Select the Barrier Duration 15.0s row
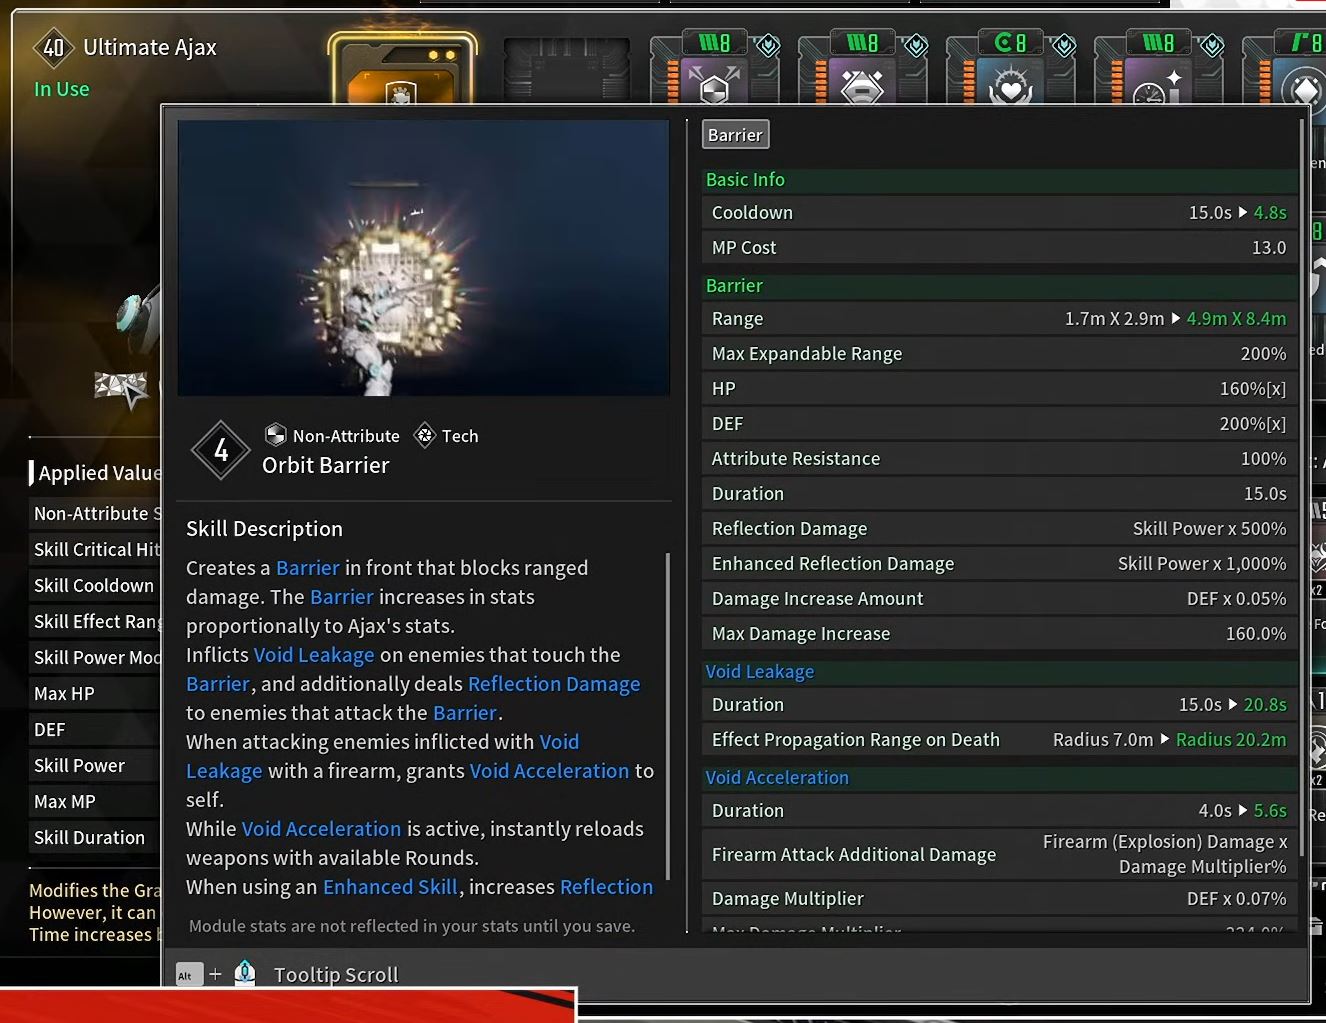This screenshot has width=1326, height=1023. point(999,494)
